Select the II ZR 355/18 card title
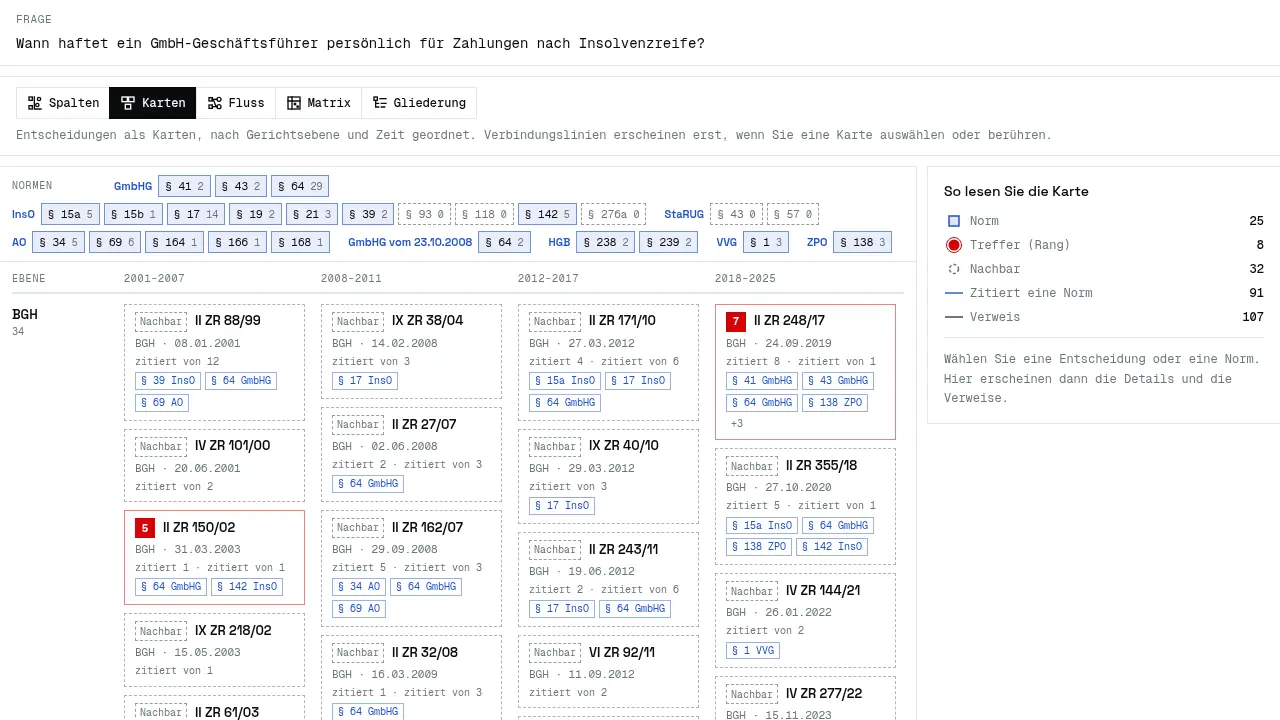 822,466
